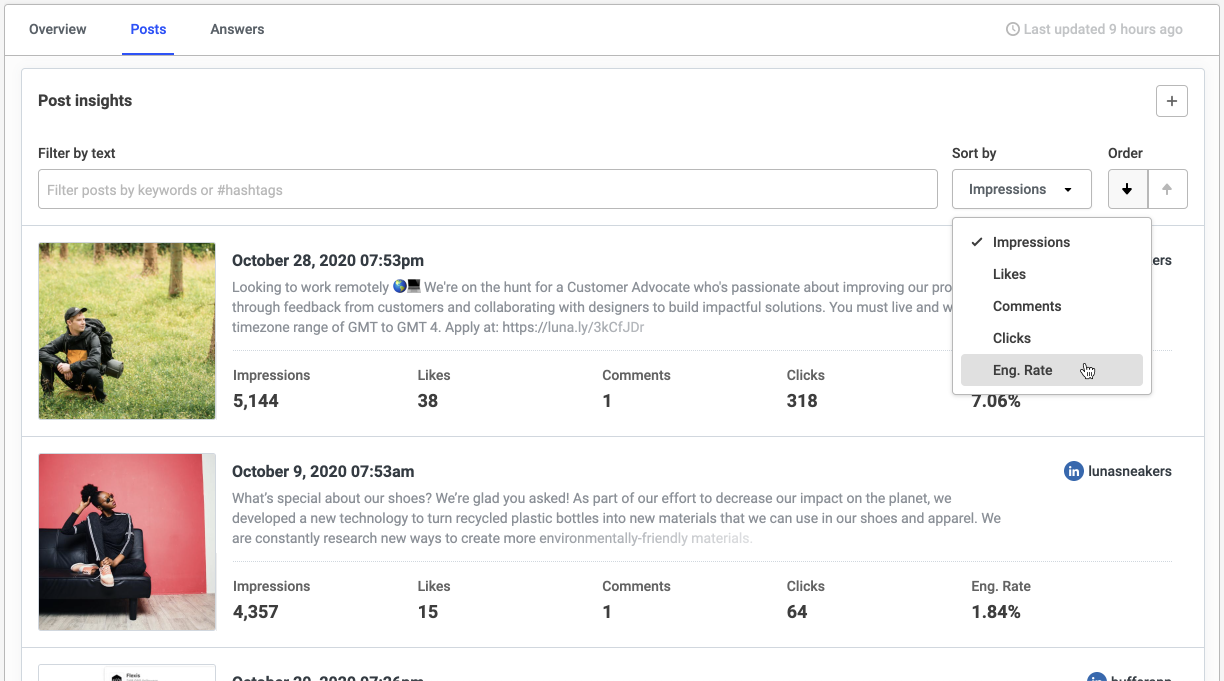The height and width of the screenshot is (681, 1224).
Task: Click the upward arrow Order icon
Action: [1168, 189]
